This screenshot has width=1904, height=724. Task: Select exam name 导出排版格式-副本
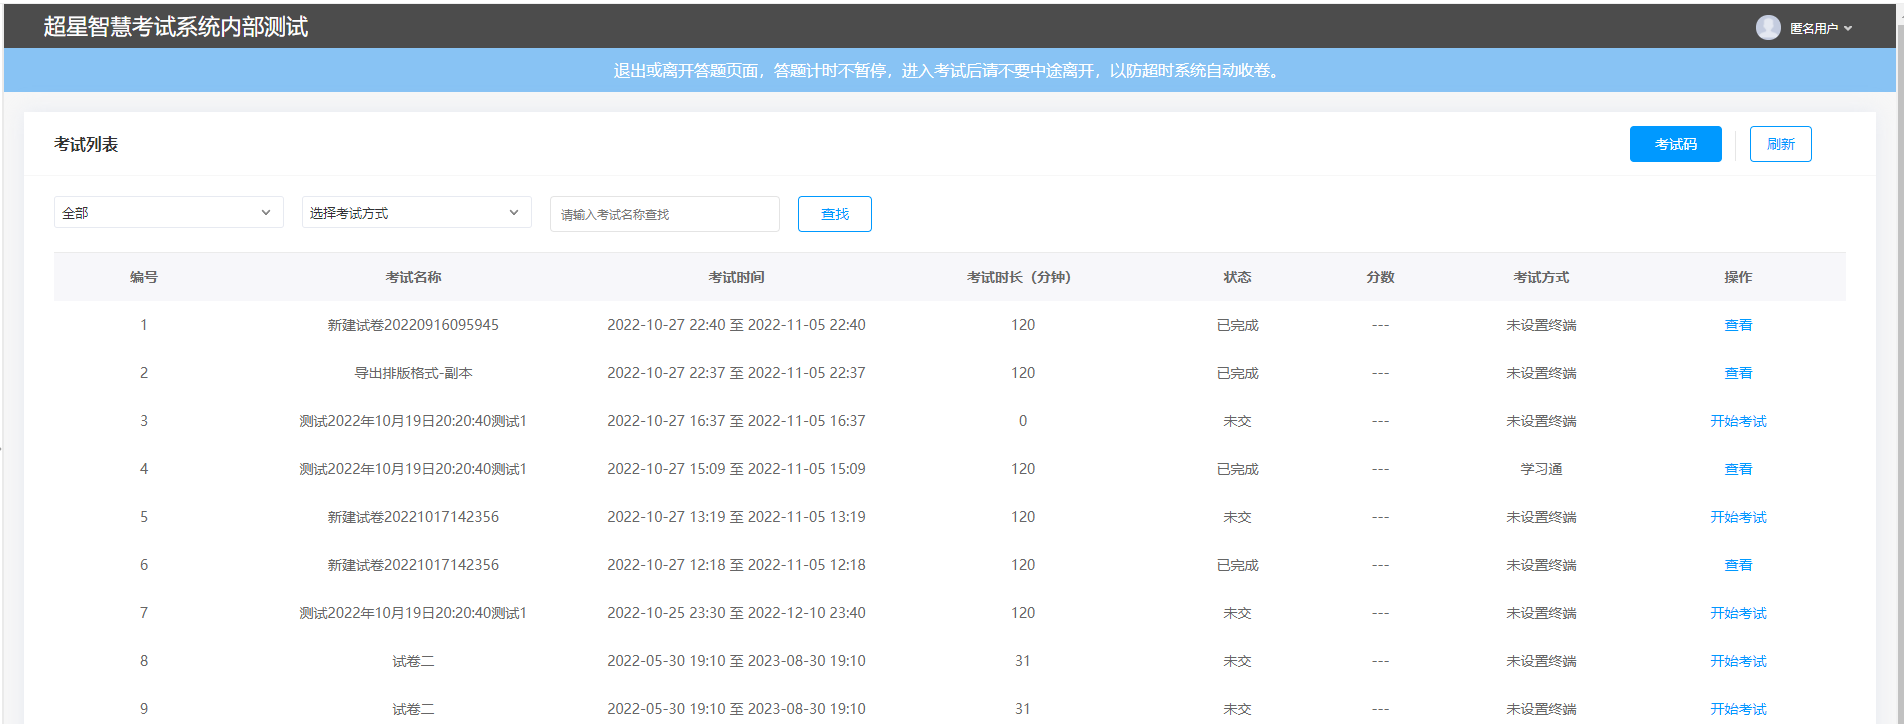pos(413,373)
